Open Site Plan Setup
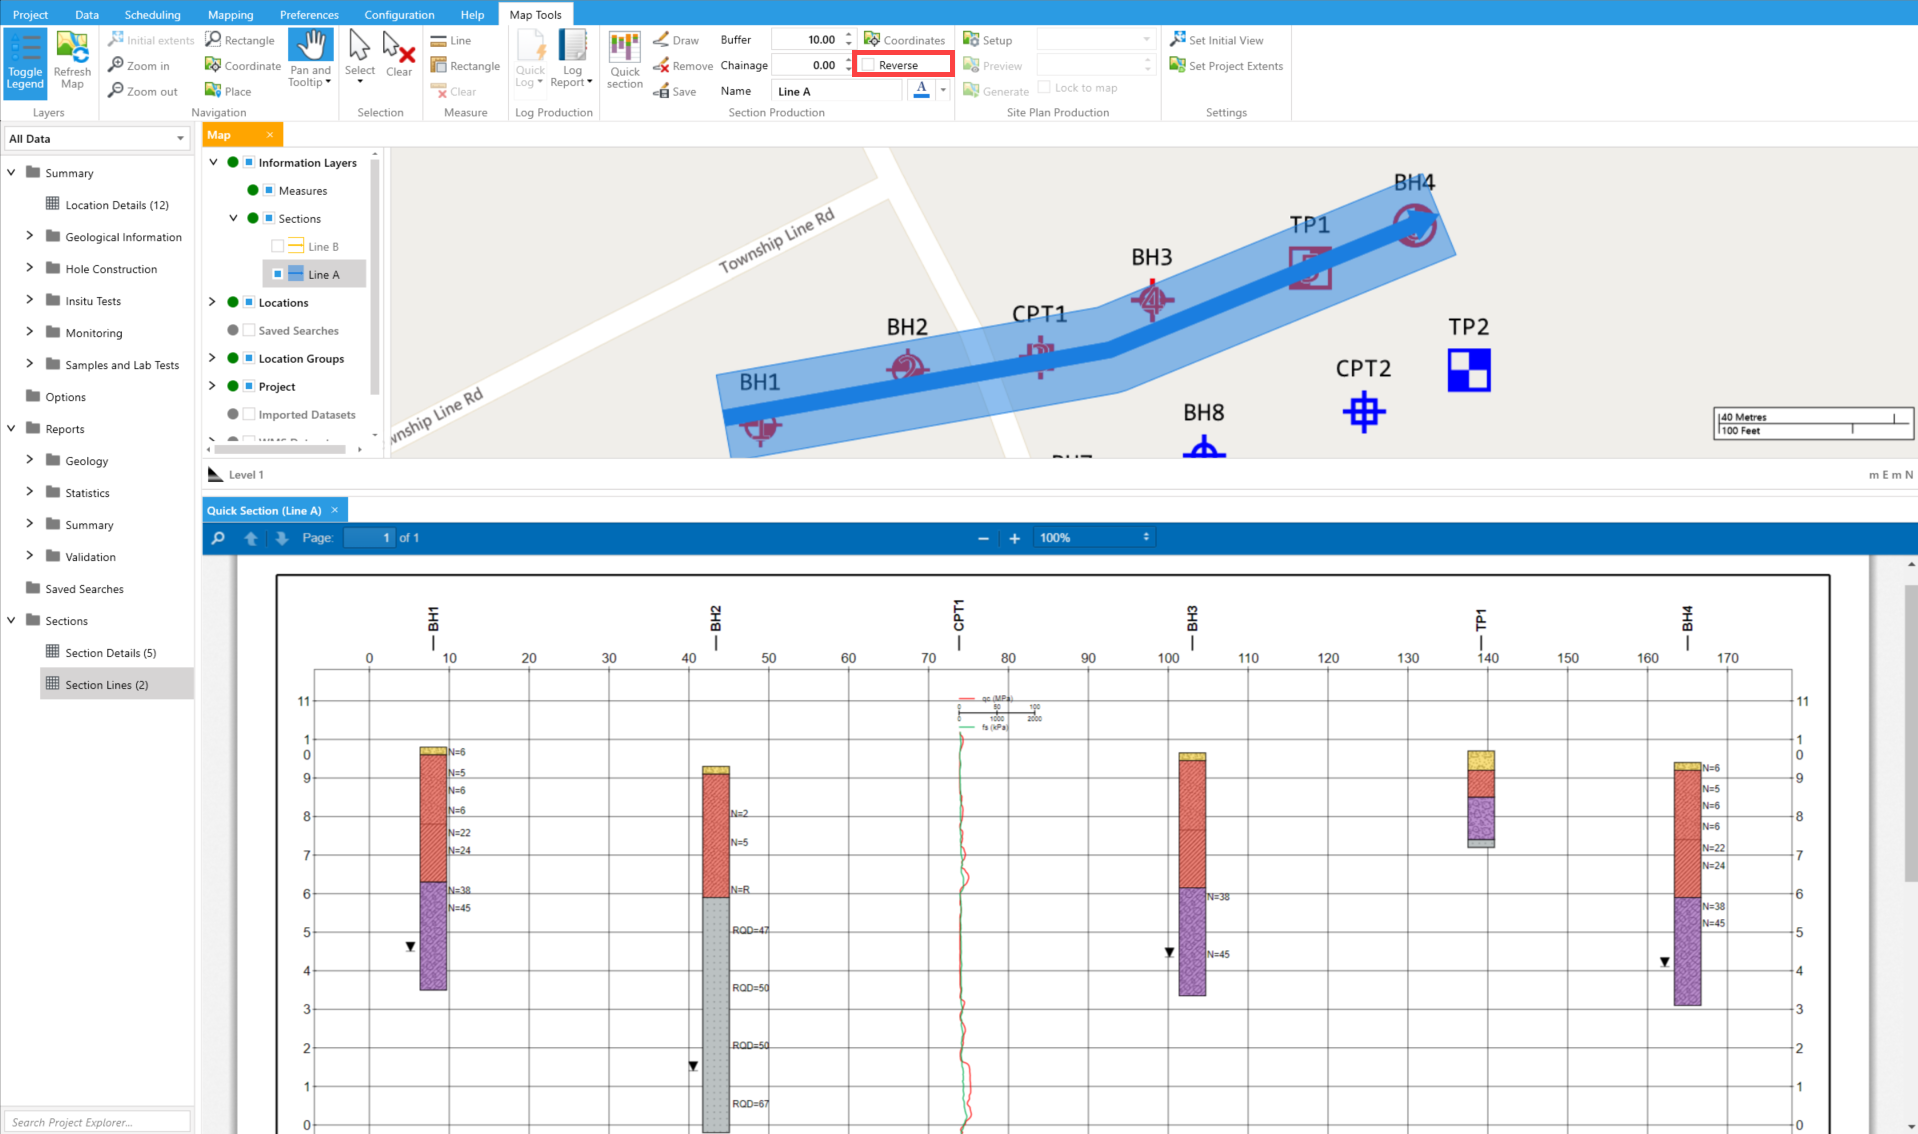The width and height of the screenshot is (1918, 1134). click(x=988, y=40)
